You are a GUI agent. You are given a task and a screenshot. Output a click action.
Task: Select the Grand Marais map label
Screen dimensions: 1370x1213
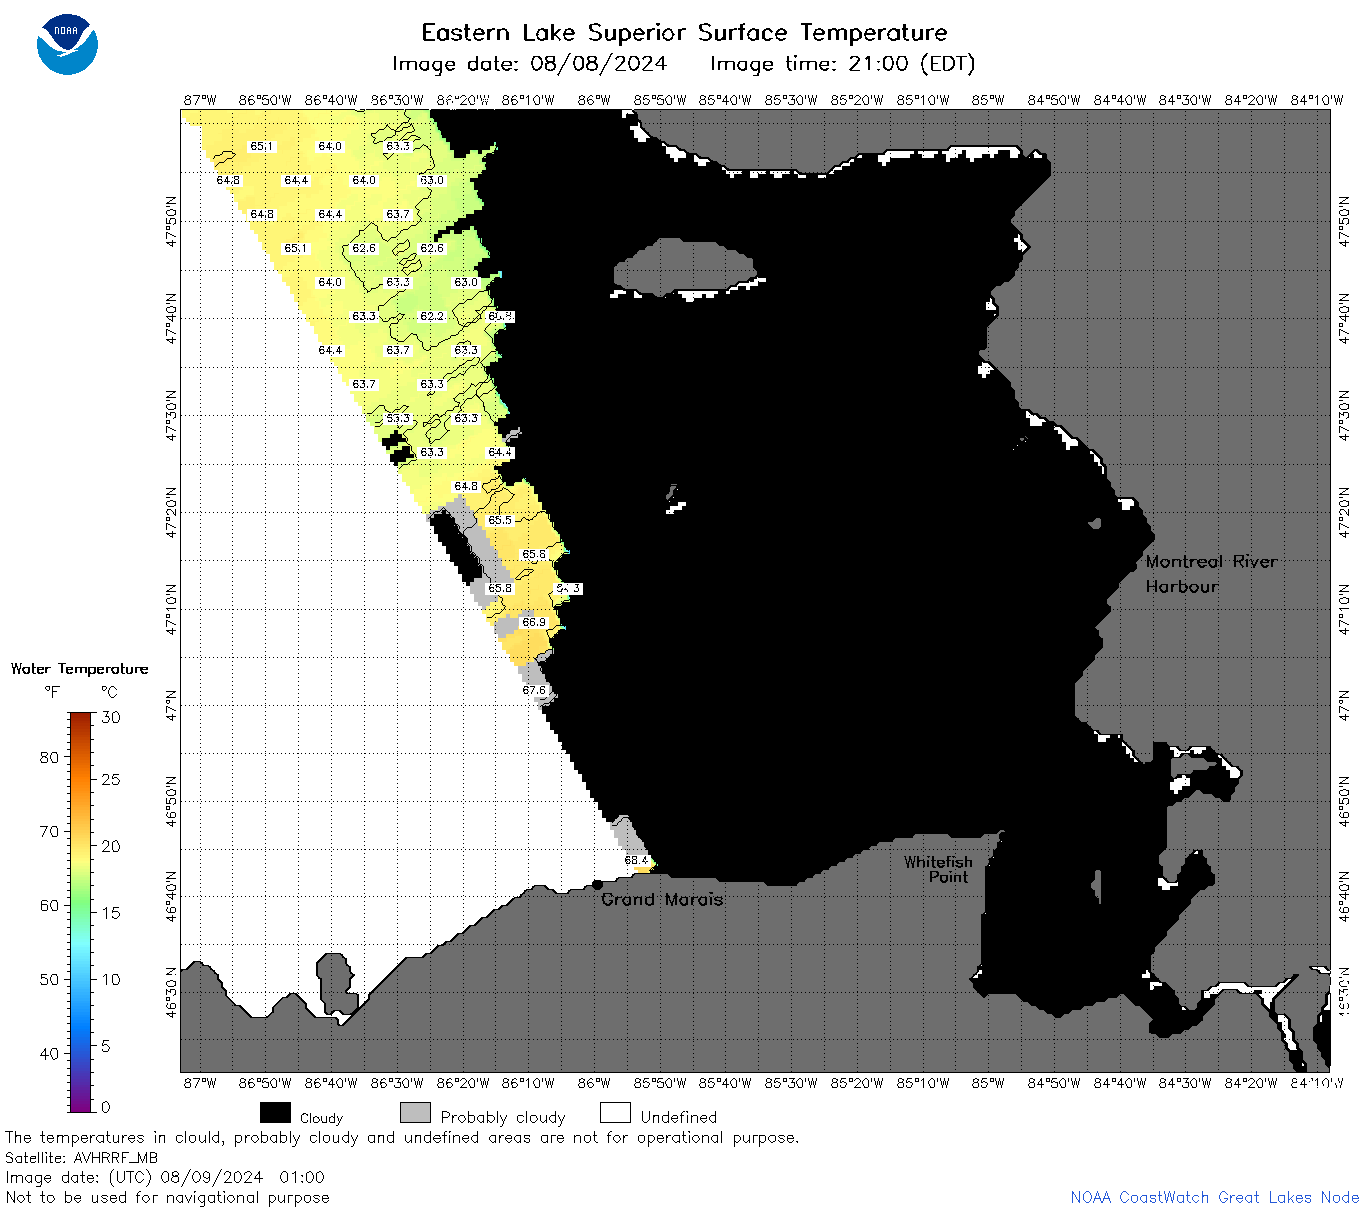click(x=662, y=899)
